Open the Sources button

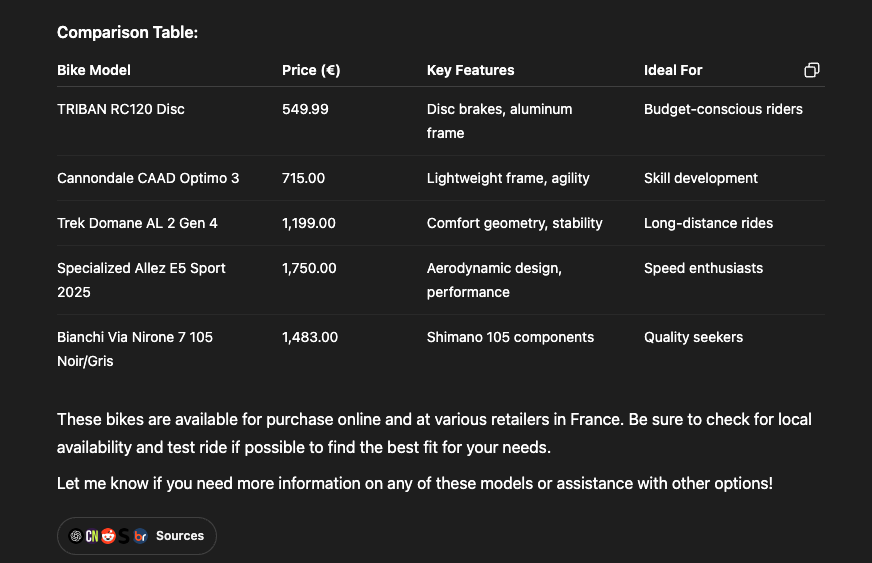point(137,536)
